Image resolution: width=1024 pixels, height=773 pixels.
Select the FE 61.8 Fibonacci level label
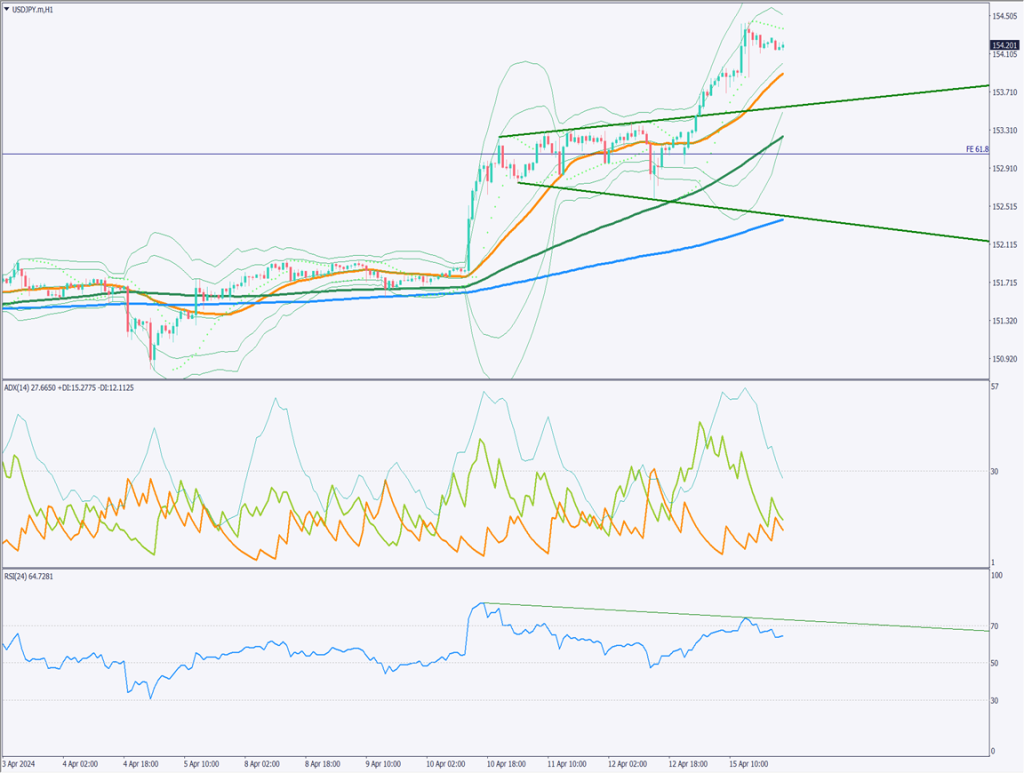tap(976, 149)
